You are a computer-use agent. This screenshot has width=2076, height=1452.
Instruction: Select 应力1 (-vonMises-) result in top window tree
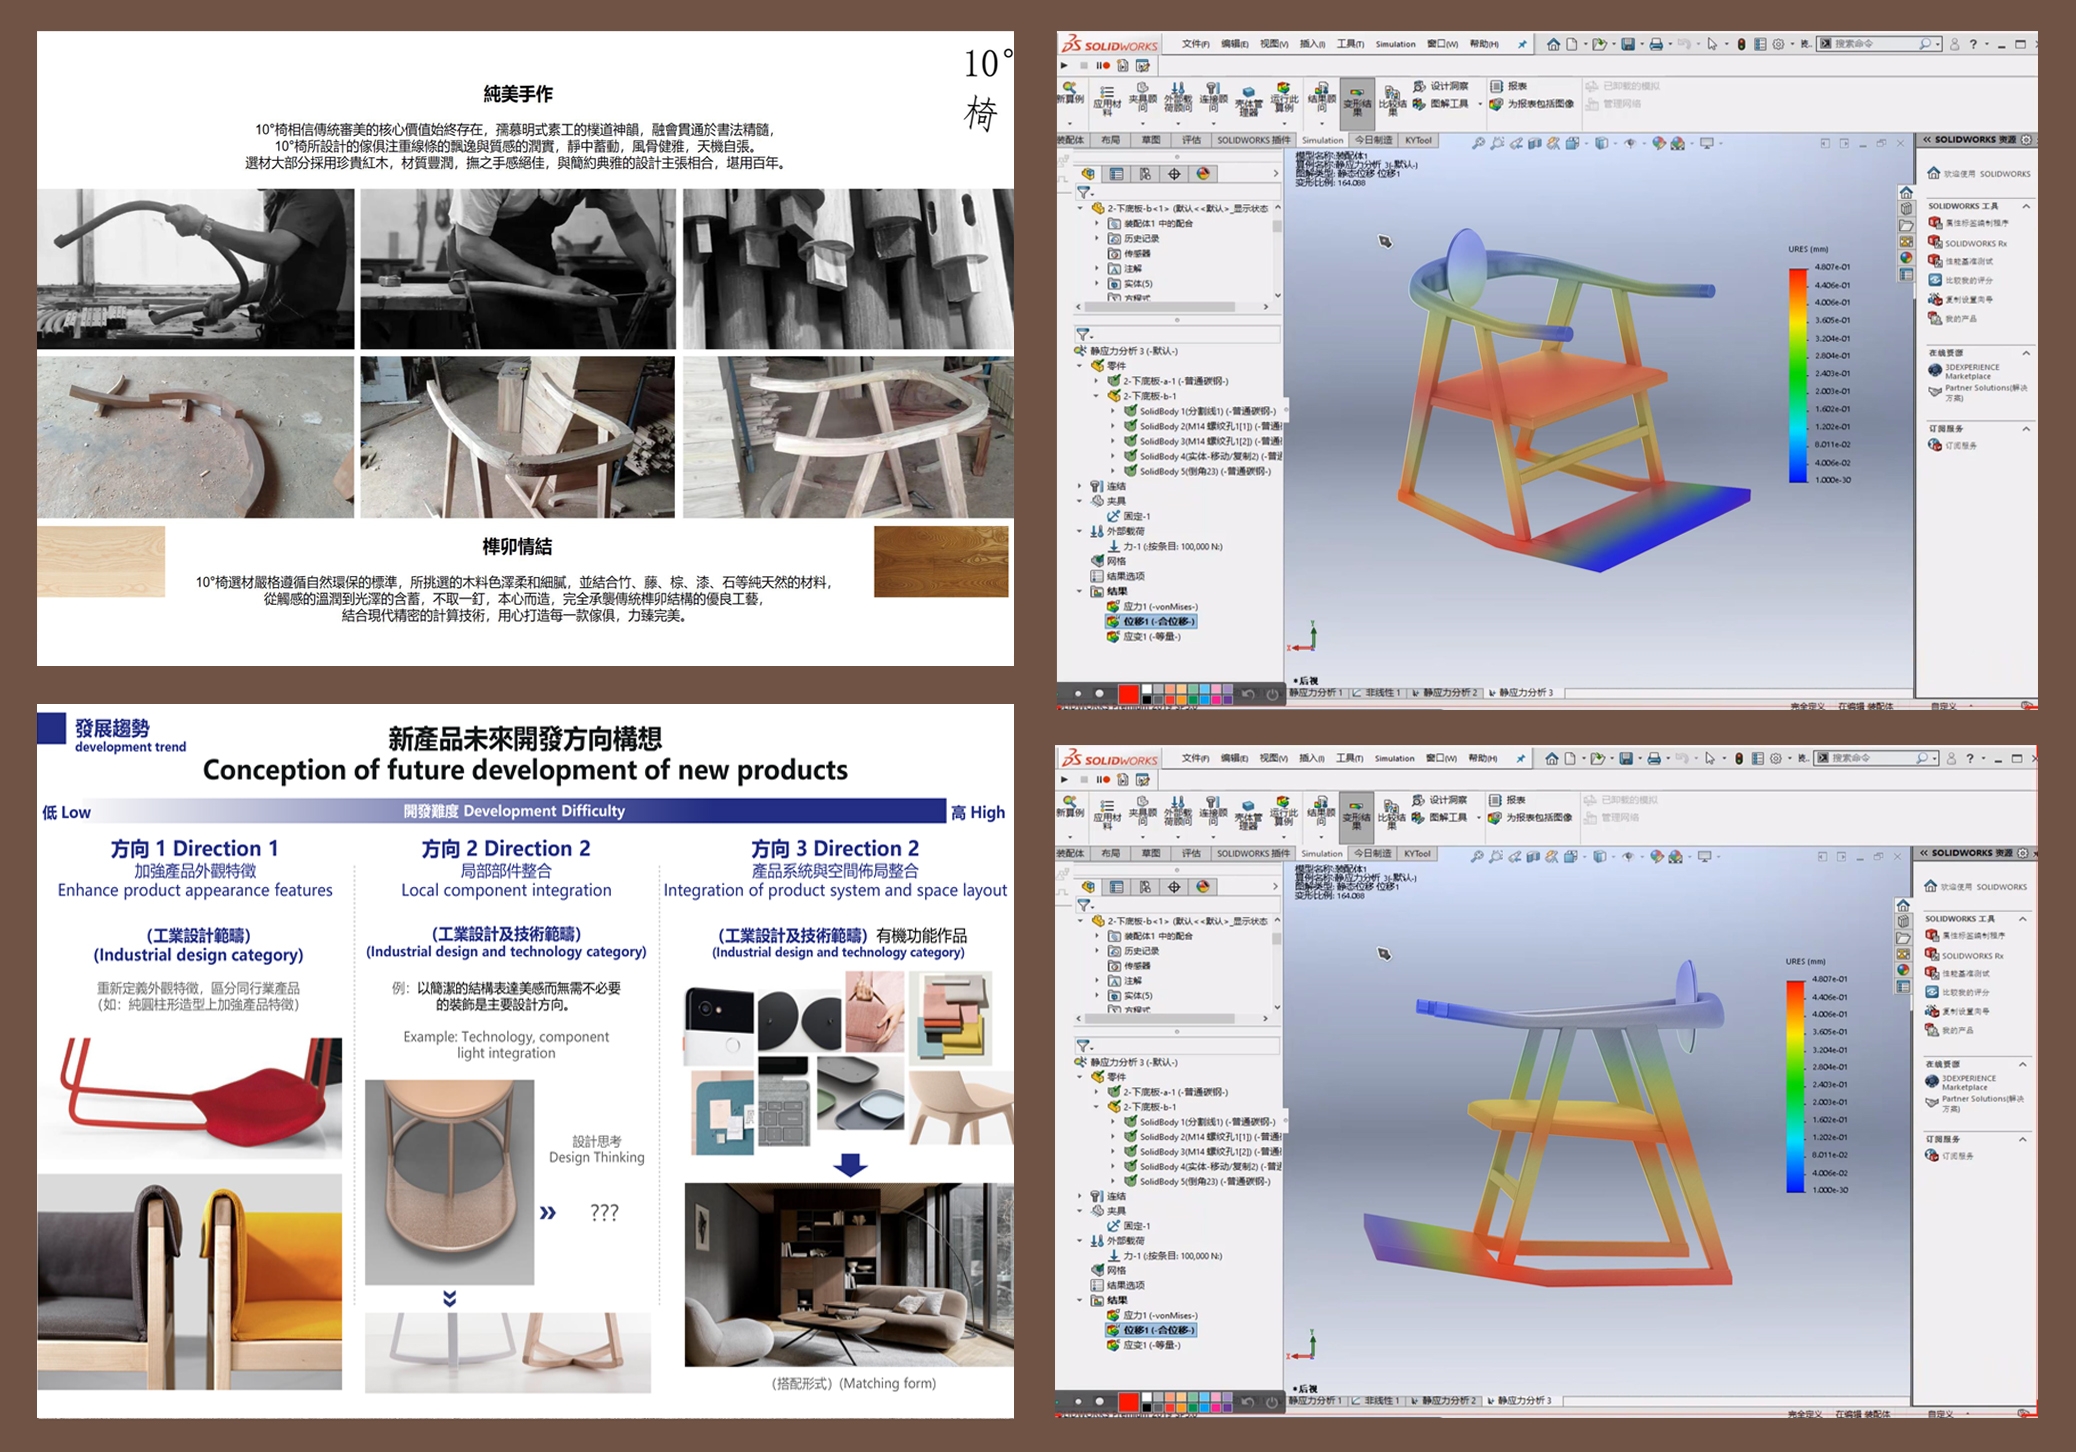pos(1159,607)
